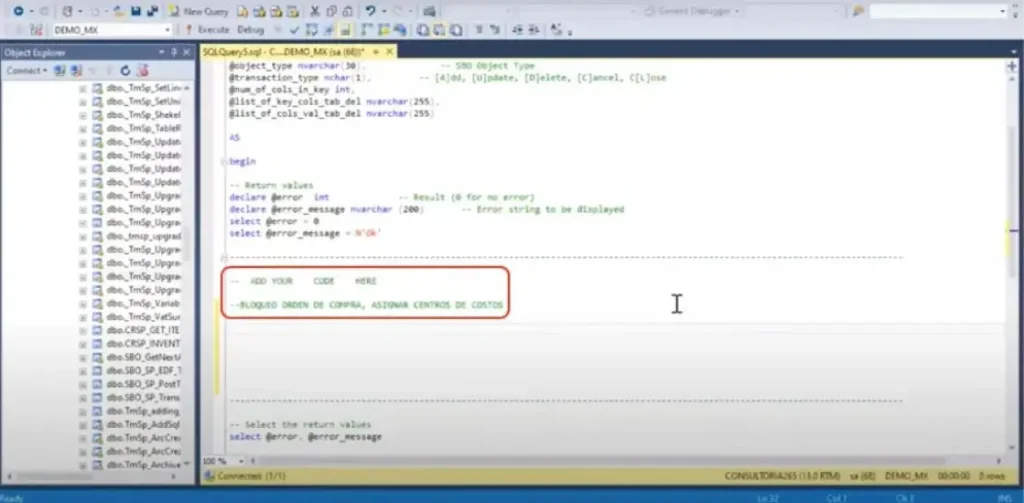Click the split editor plus handle

coord(1012,66)
